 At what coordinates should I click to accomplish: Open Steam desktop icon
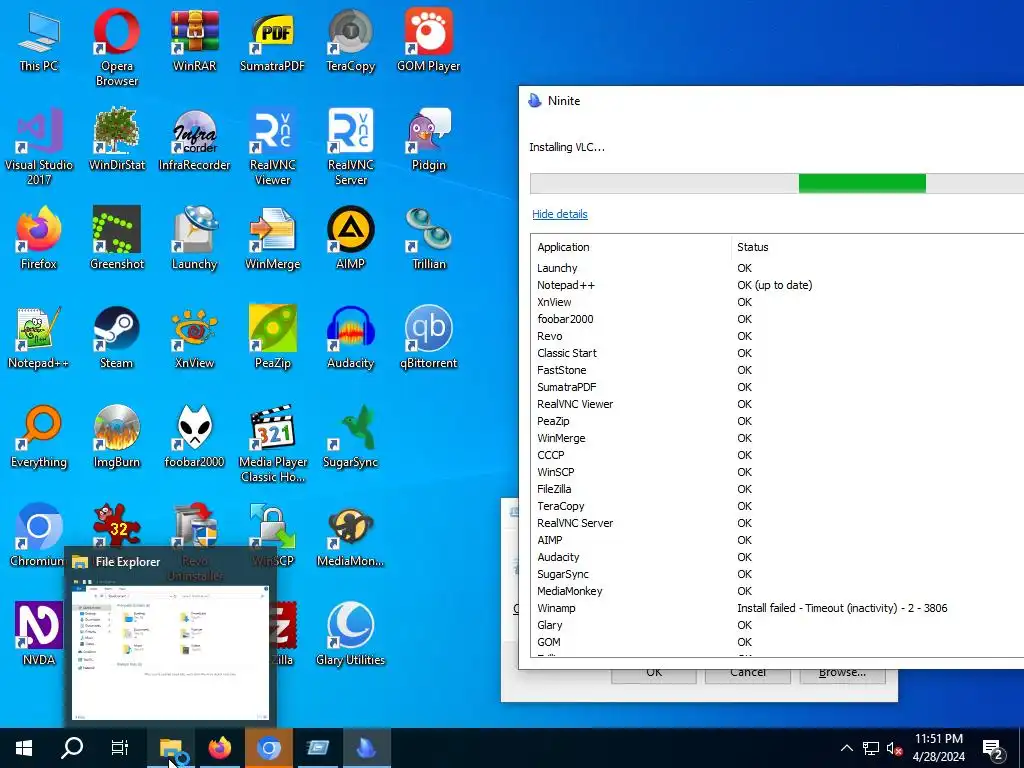(116, 338)
